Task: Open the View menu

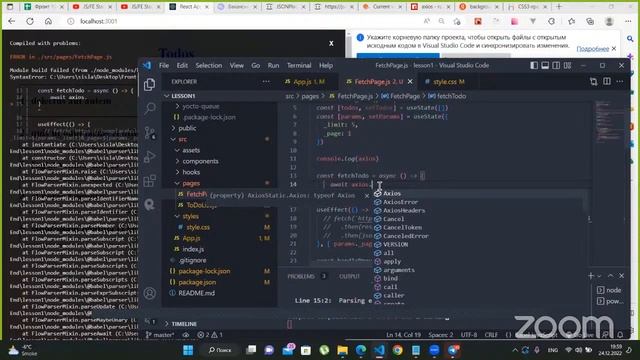Action: point(236,65)
